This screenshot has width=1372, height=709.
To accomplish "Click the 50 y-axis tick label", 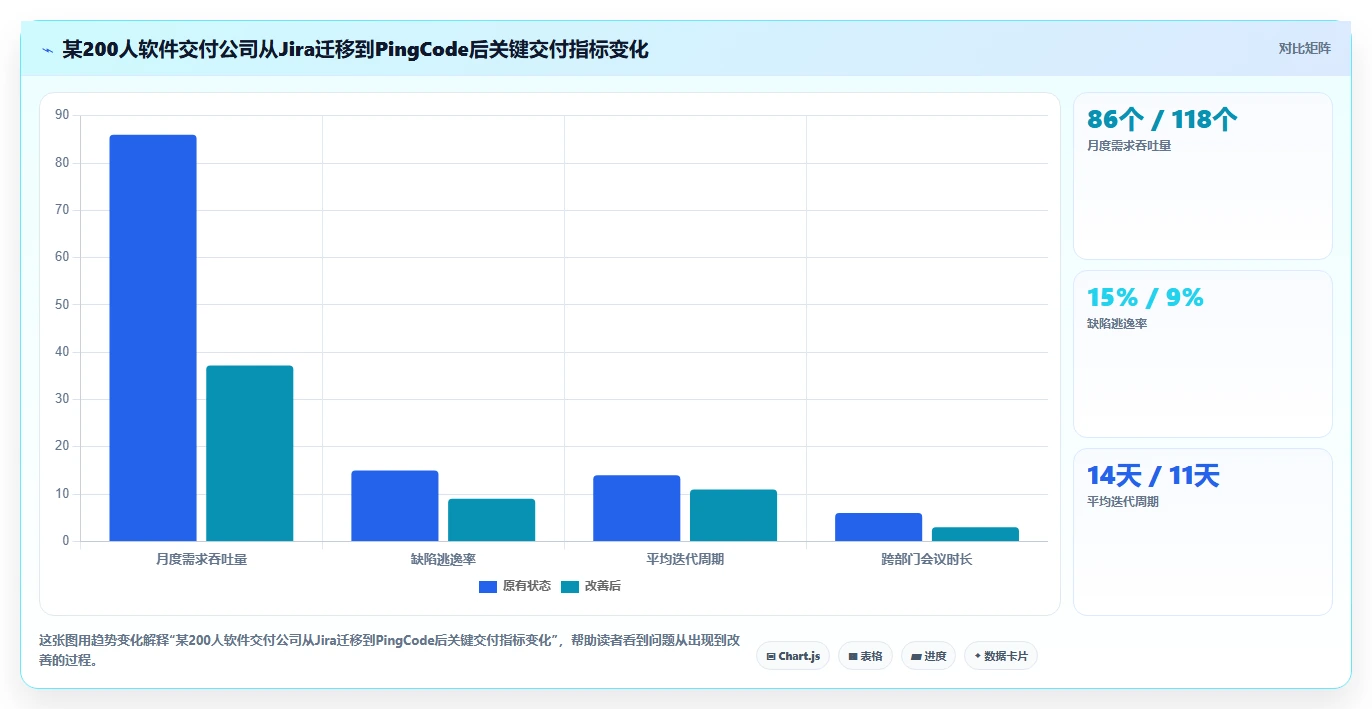I will [62, 304].
